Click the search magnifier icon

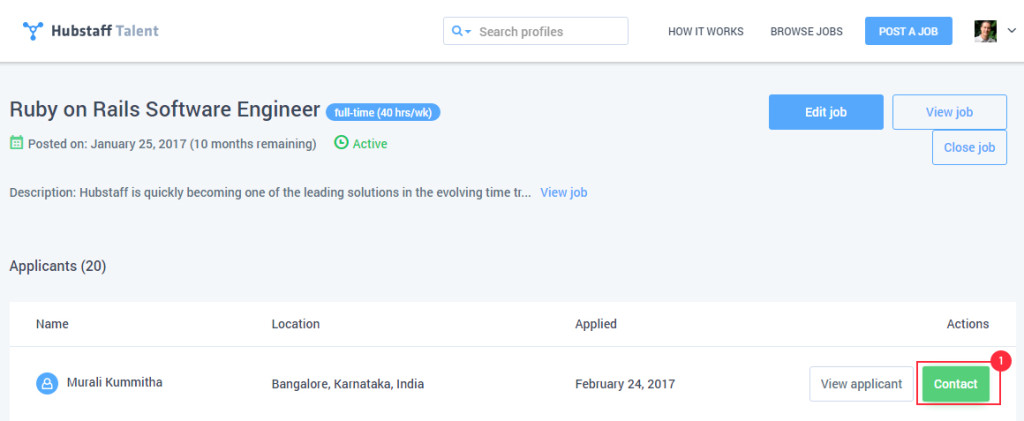tap(457, 31)
